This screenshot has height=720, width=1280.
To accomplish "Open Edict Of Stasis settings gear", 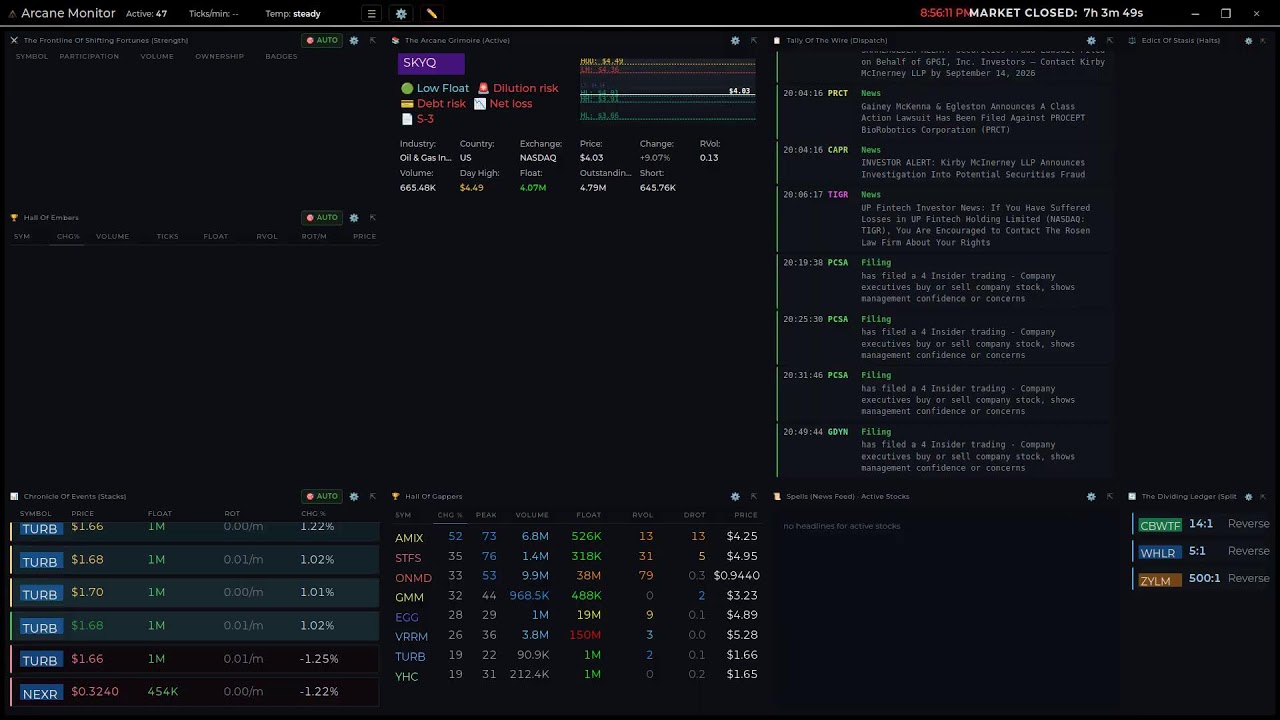I will (x=1248, y=40).
